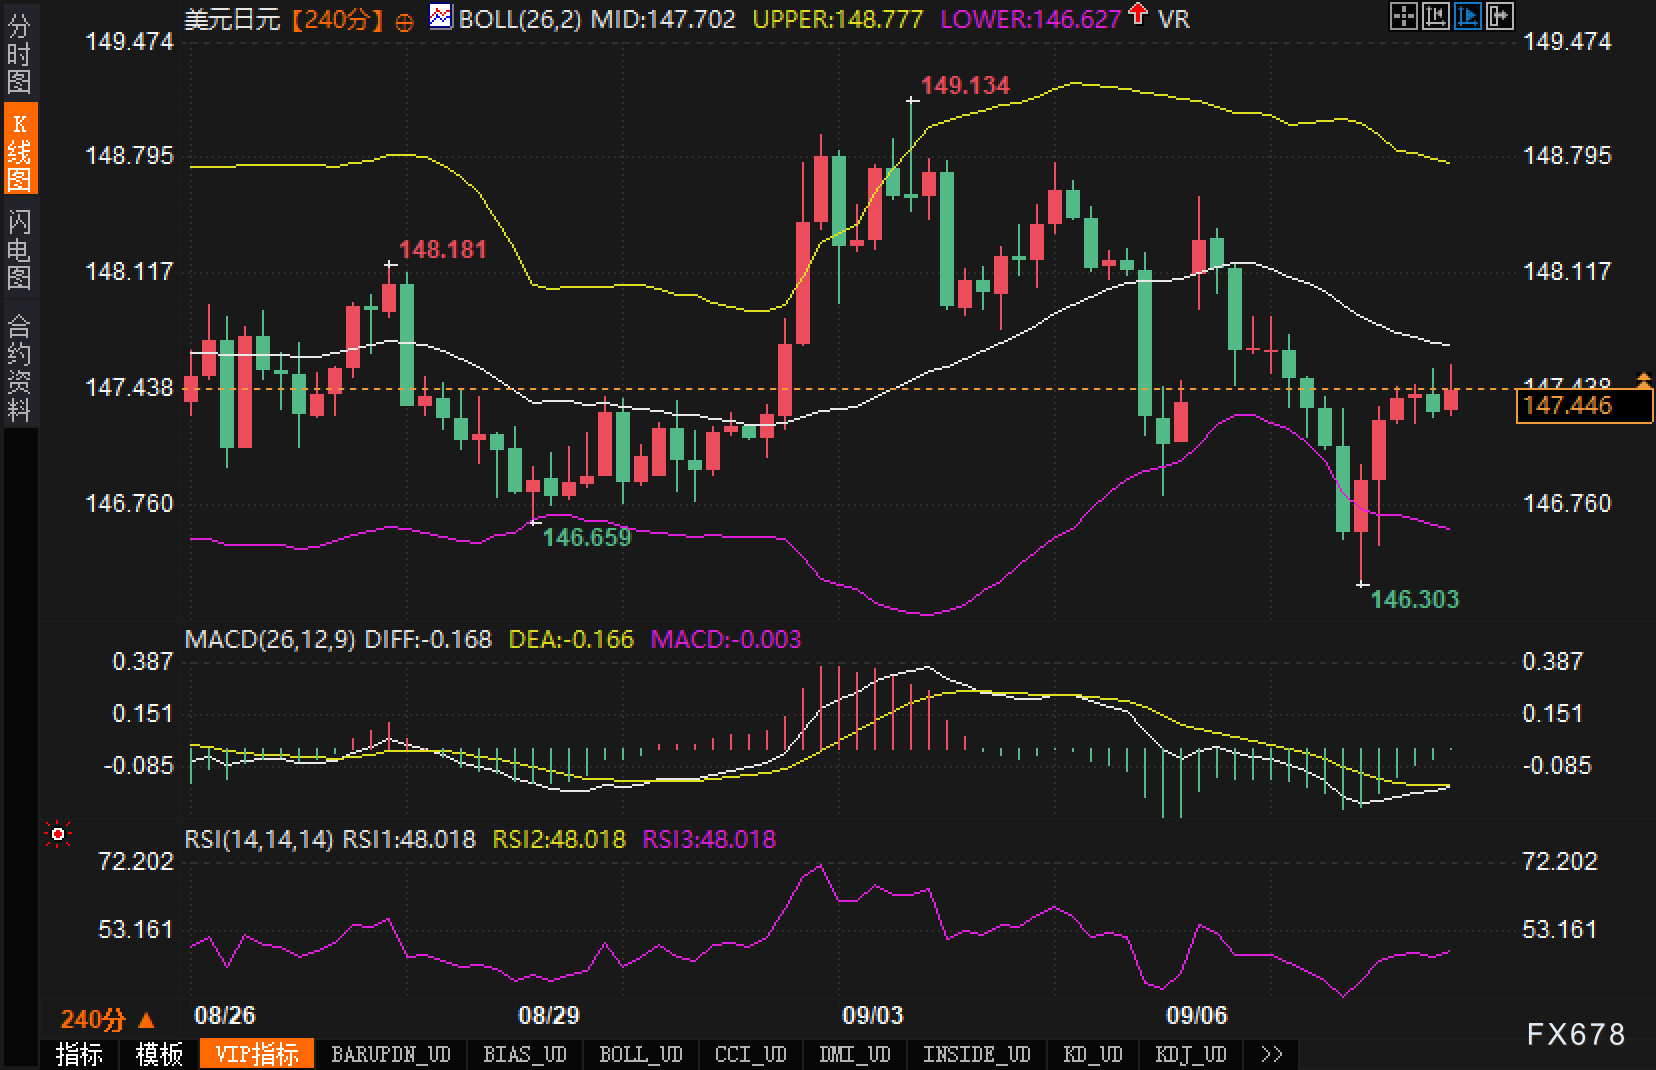Screen dimensions: 1656x1070
Task: Switch to 闪电图 view in left sidebar
Action: (x=19, y=249)
